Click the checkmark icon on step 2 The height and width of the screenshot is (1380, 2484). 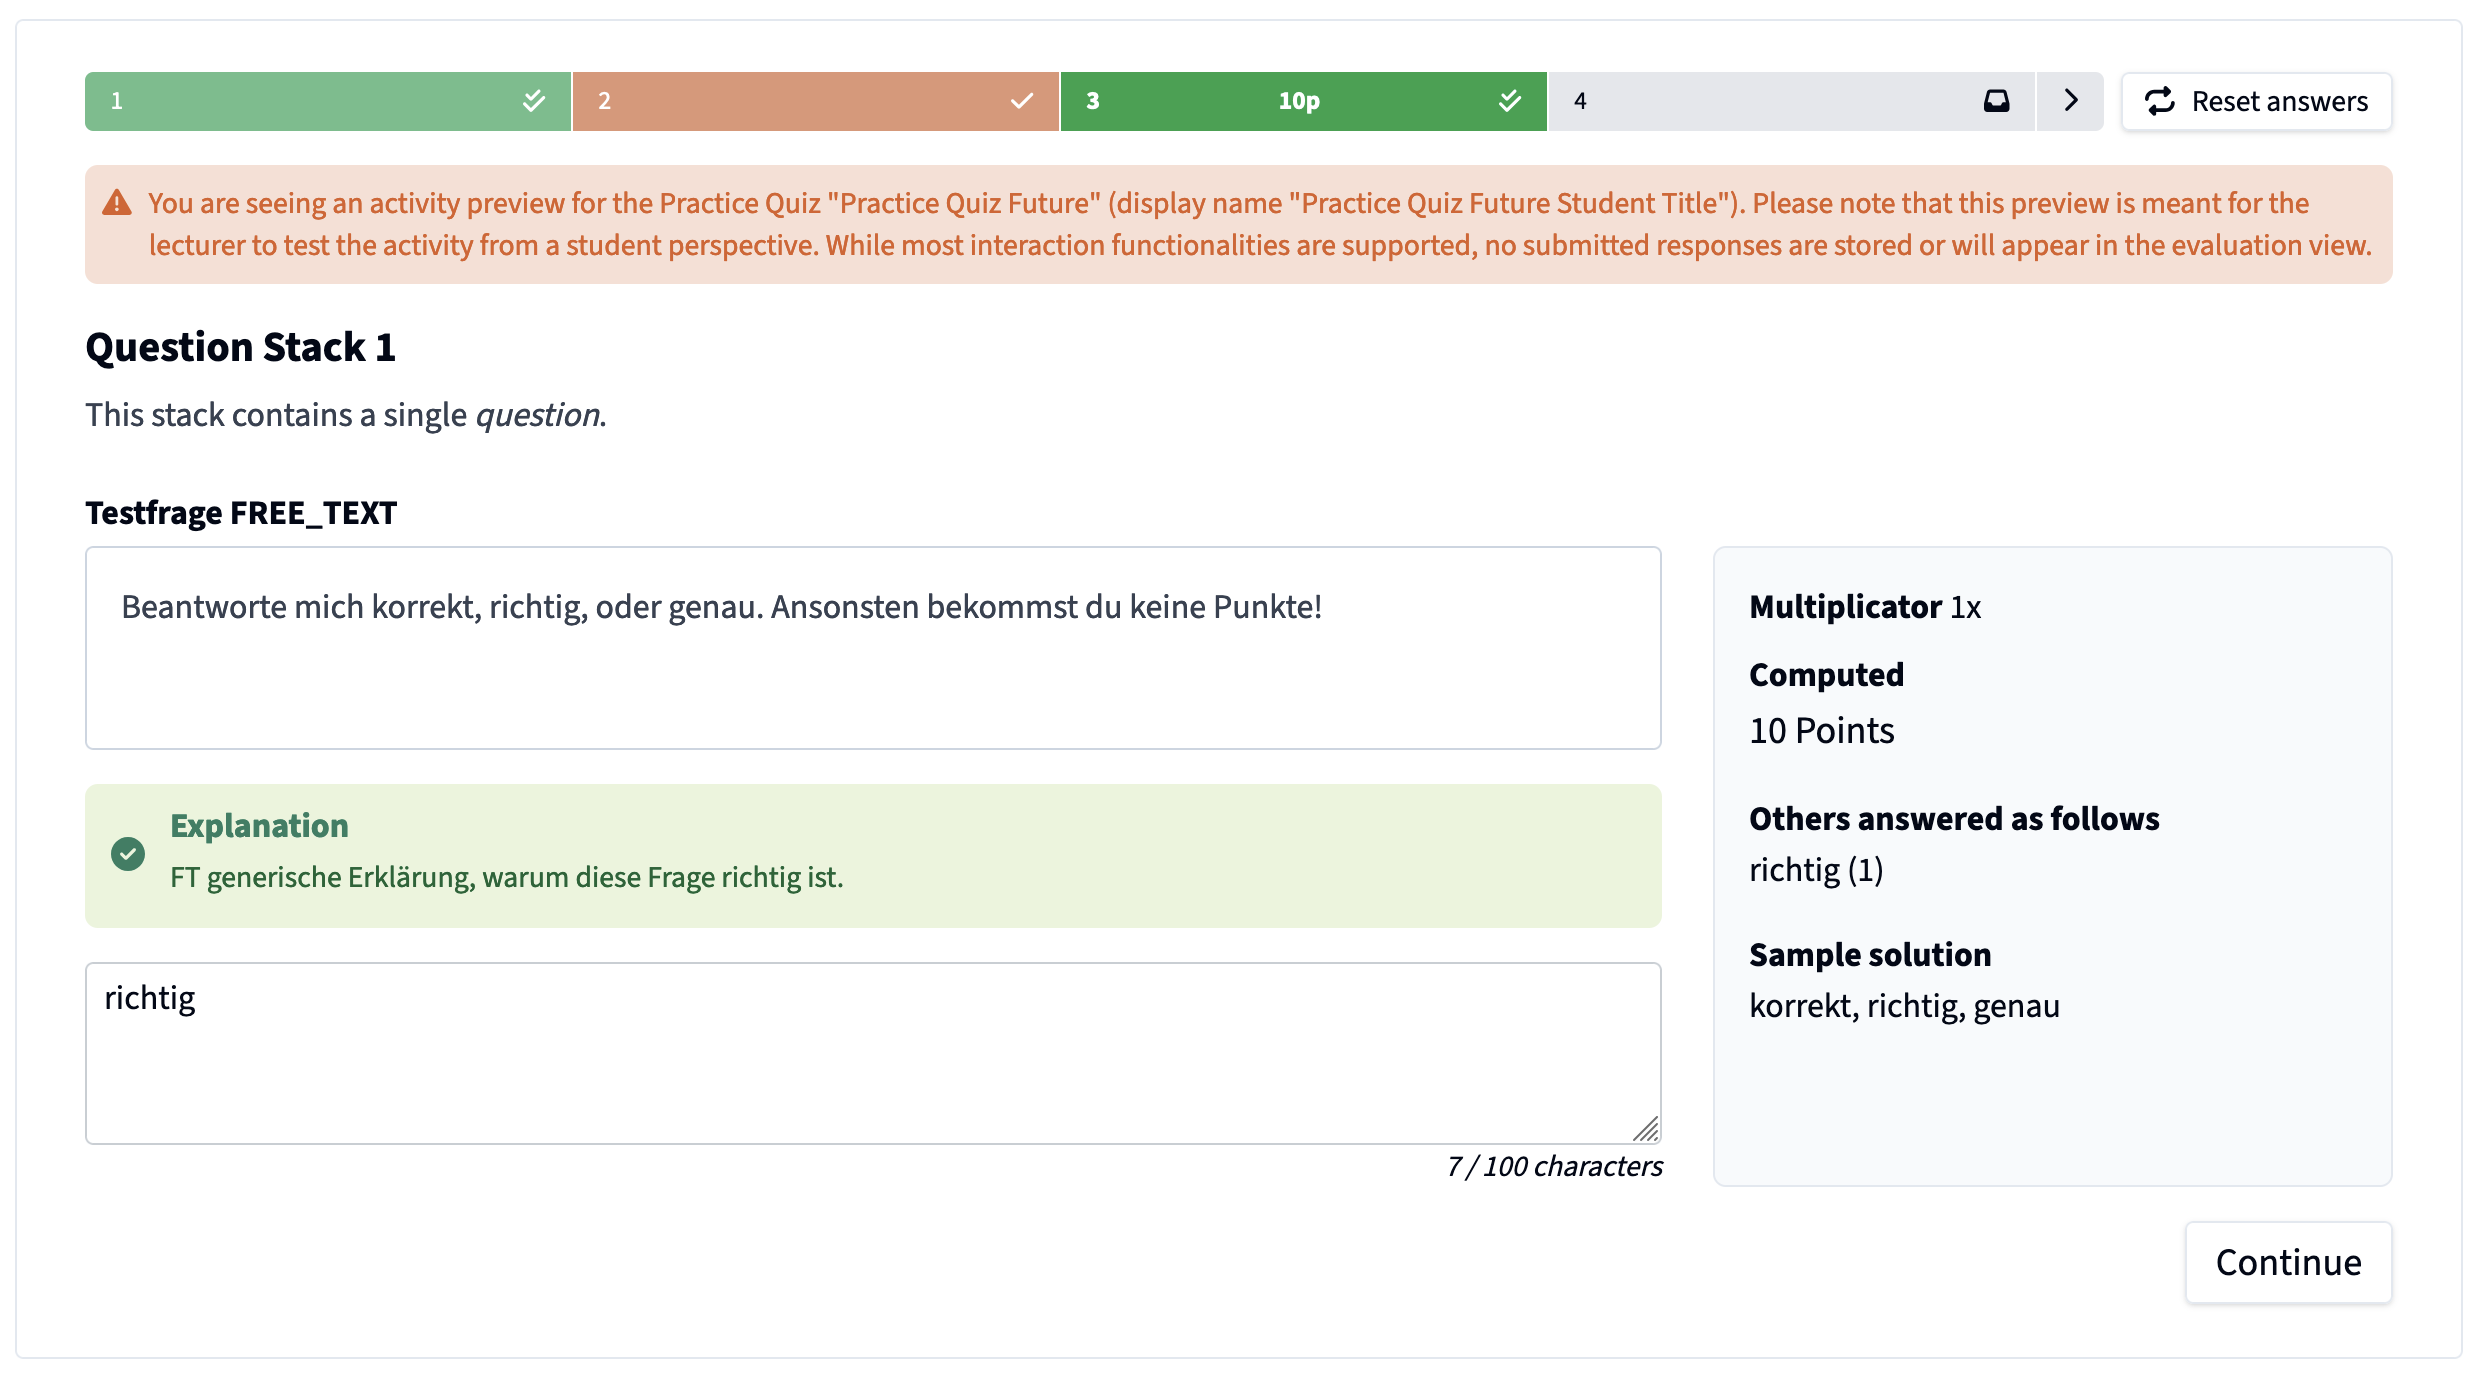pyautogui.click(x=1021, y=101)
